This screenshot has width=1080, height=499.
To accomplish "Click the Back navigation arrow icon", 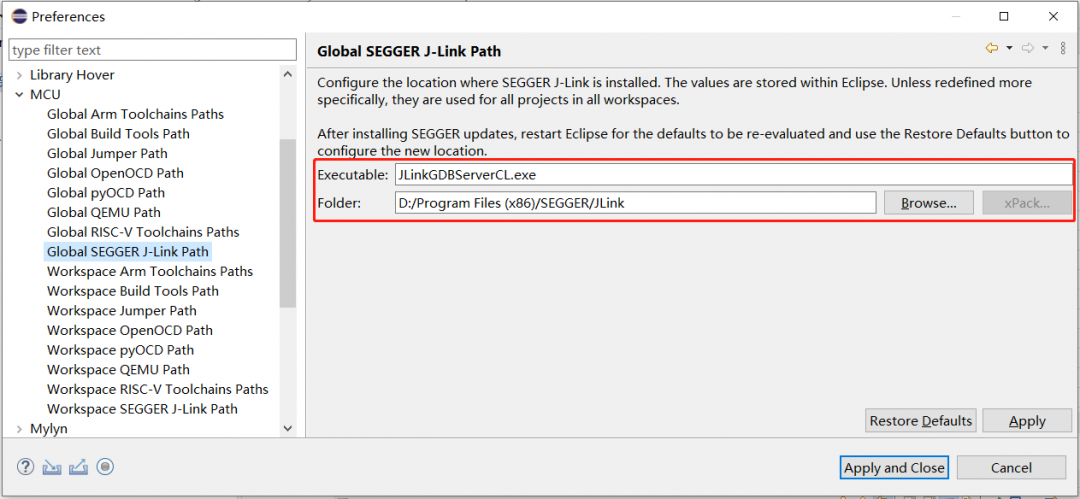I will point(992,48).
